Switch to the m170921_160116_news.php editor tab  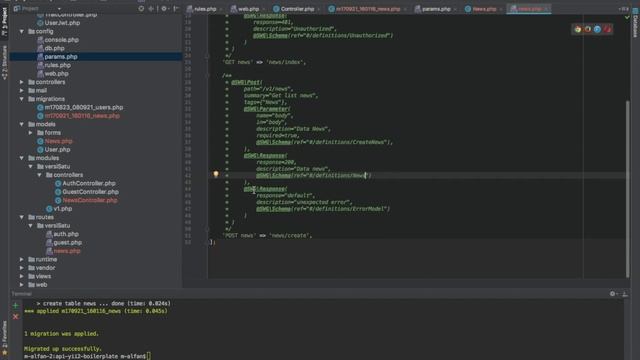(x=367, y=9)
